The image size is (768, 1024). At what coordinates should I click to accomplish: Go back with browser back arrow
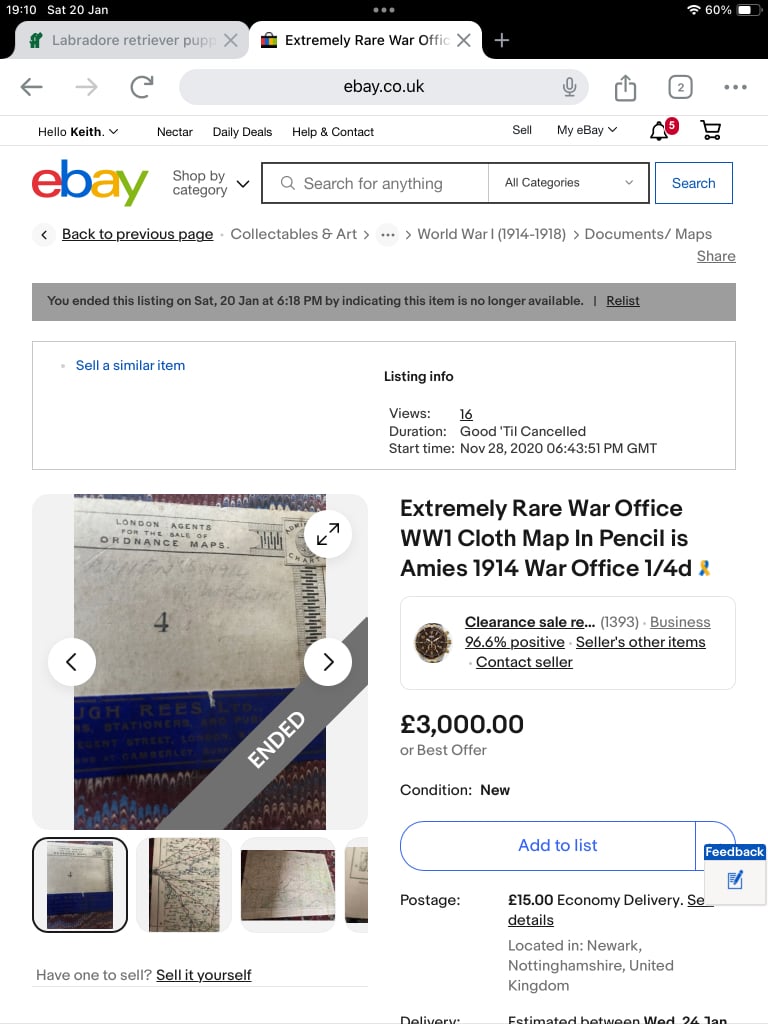pos(31,87)
